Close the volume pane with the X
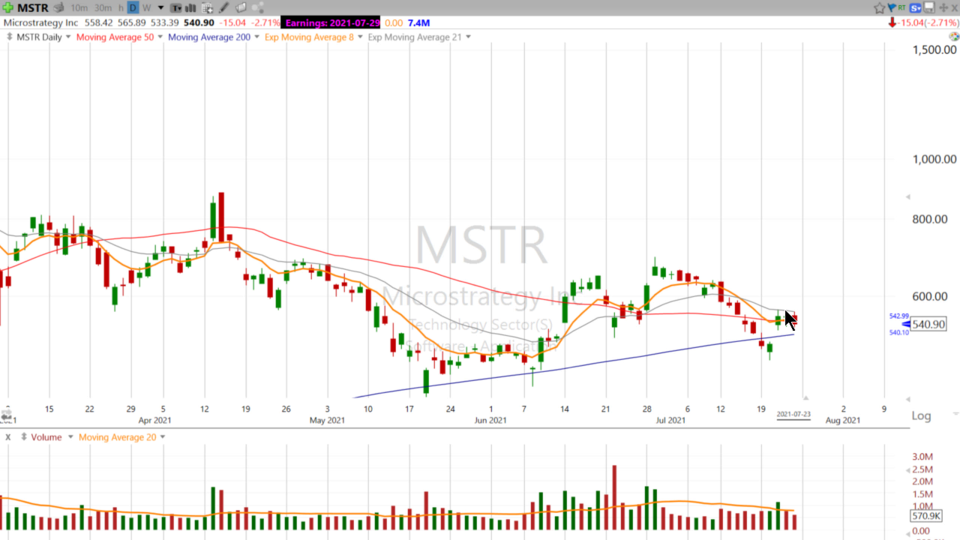Viewport: 960px width, 540px height. (8, 437)
